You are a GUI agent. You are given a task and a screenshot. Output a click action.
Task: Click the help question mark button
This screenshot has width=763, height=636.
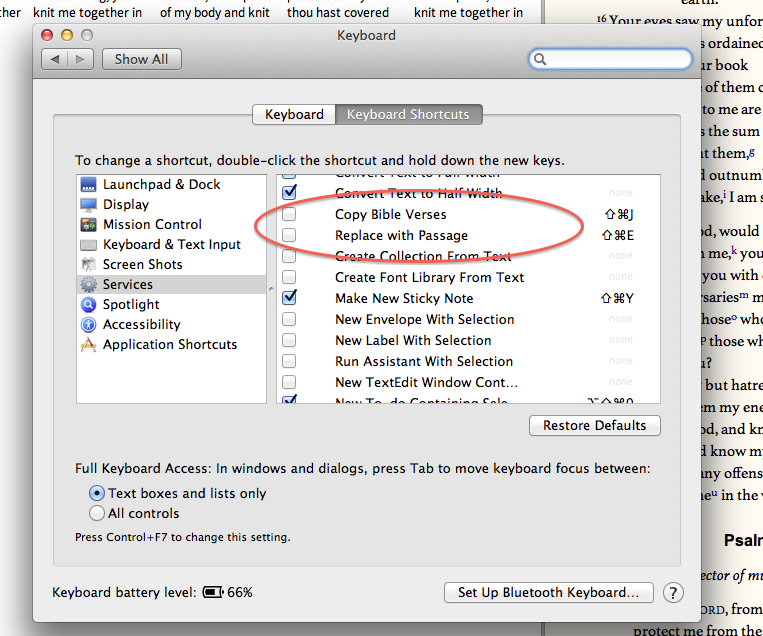click(x=673, y=593)
